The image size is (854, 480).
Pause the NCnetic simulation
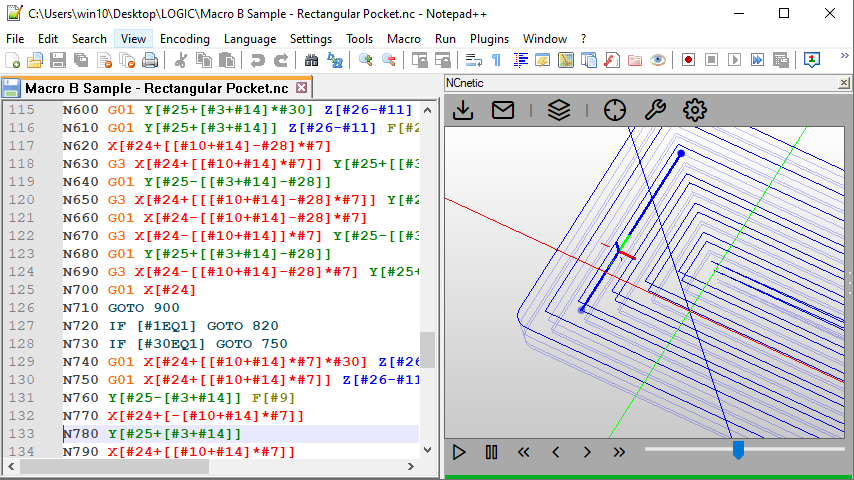tap(491, 452)
